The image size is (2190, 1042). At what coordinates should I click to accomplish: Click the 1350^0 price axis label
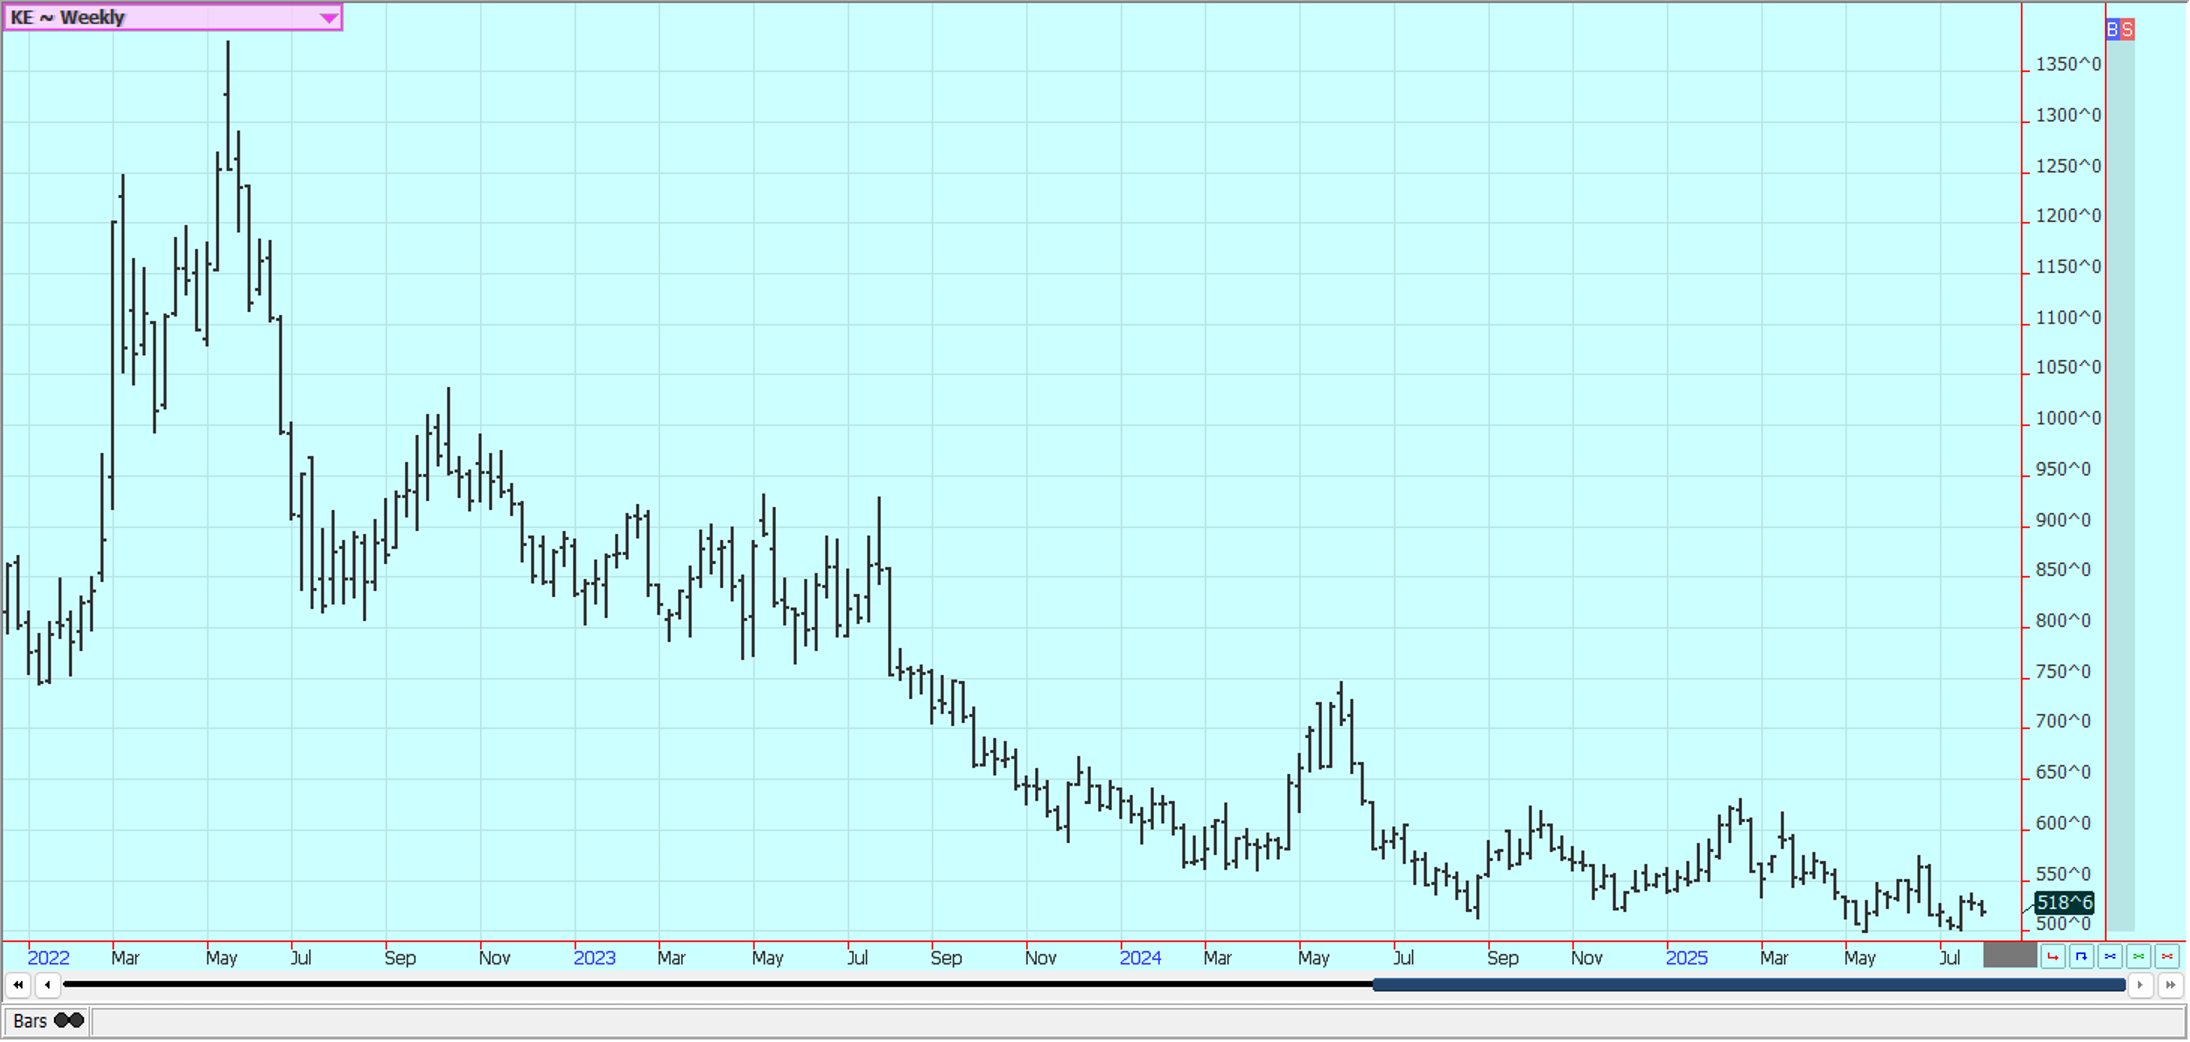(2068, 64)
